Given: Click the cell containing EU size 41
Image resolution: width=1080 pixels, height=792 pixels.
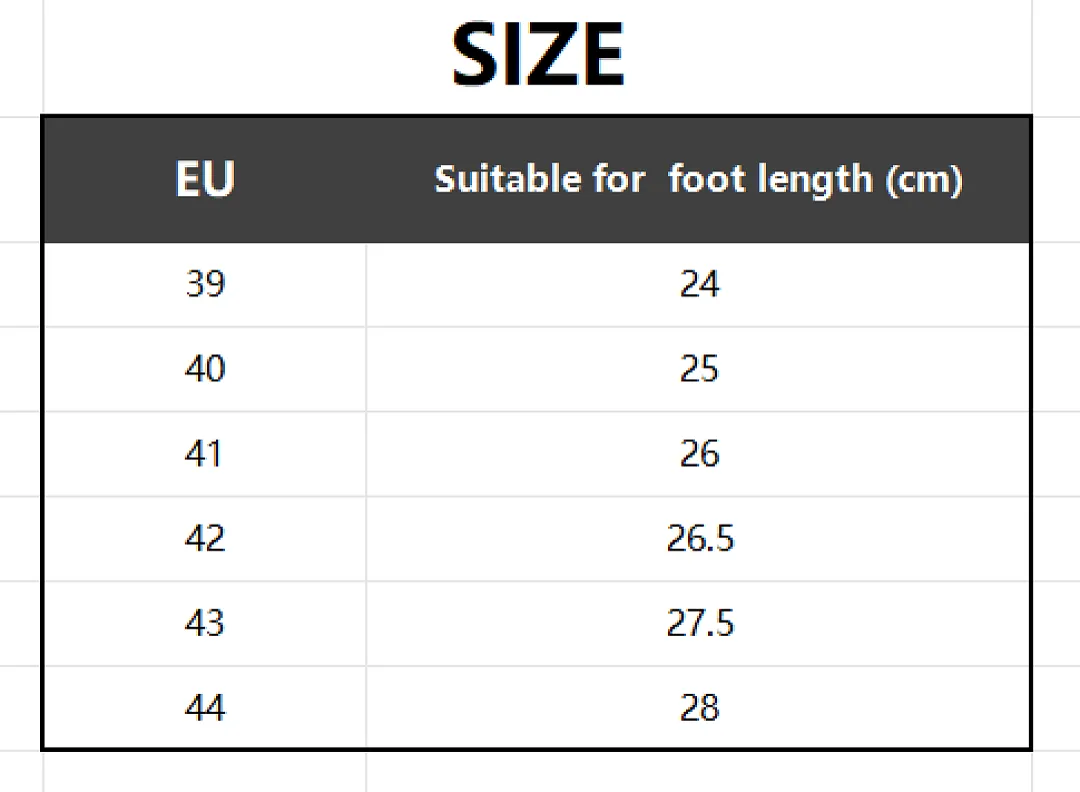Looking at the screenshot, I should click(x=205, y=454).
